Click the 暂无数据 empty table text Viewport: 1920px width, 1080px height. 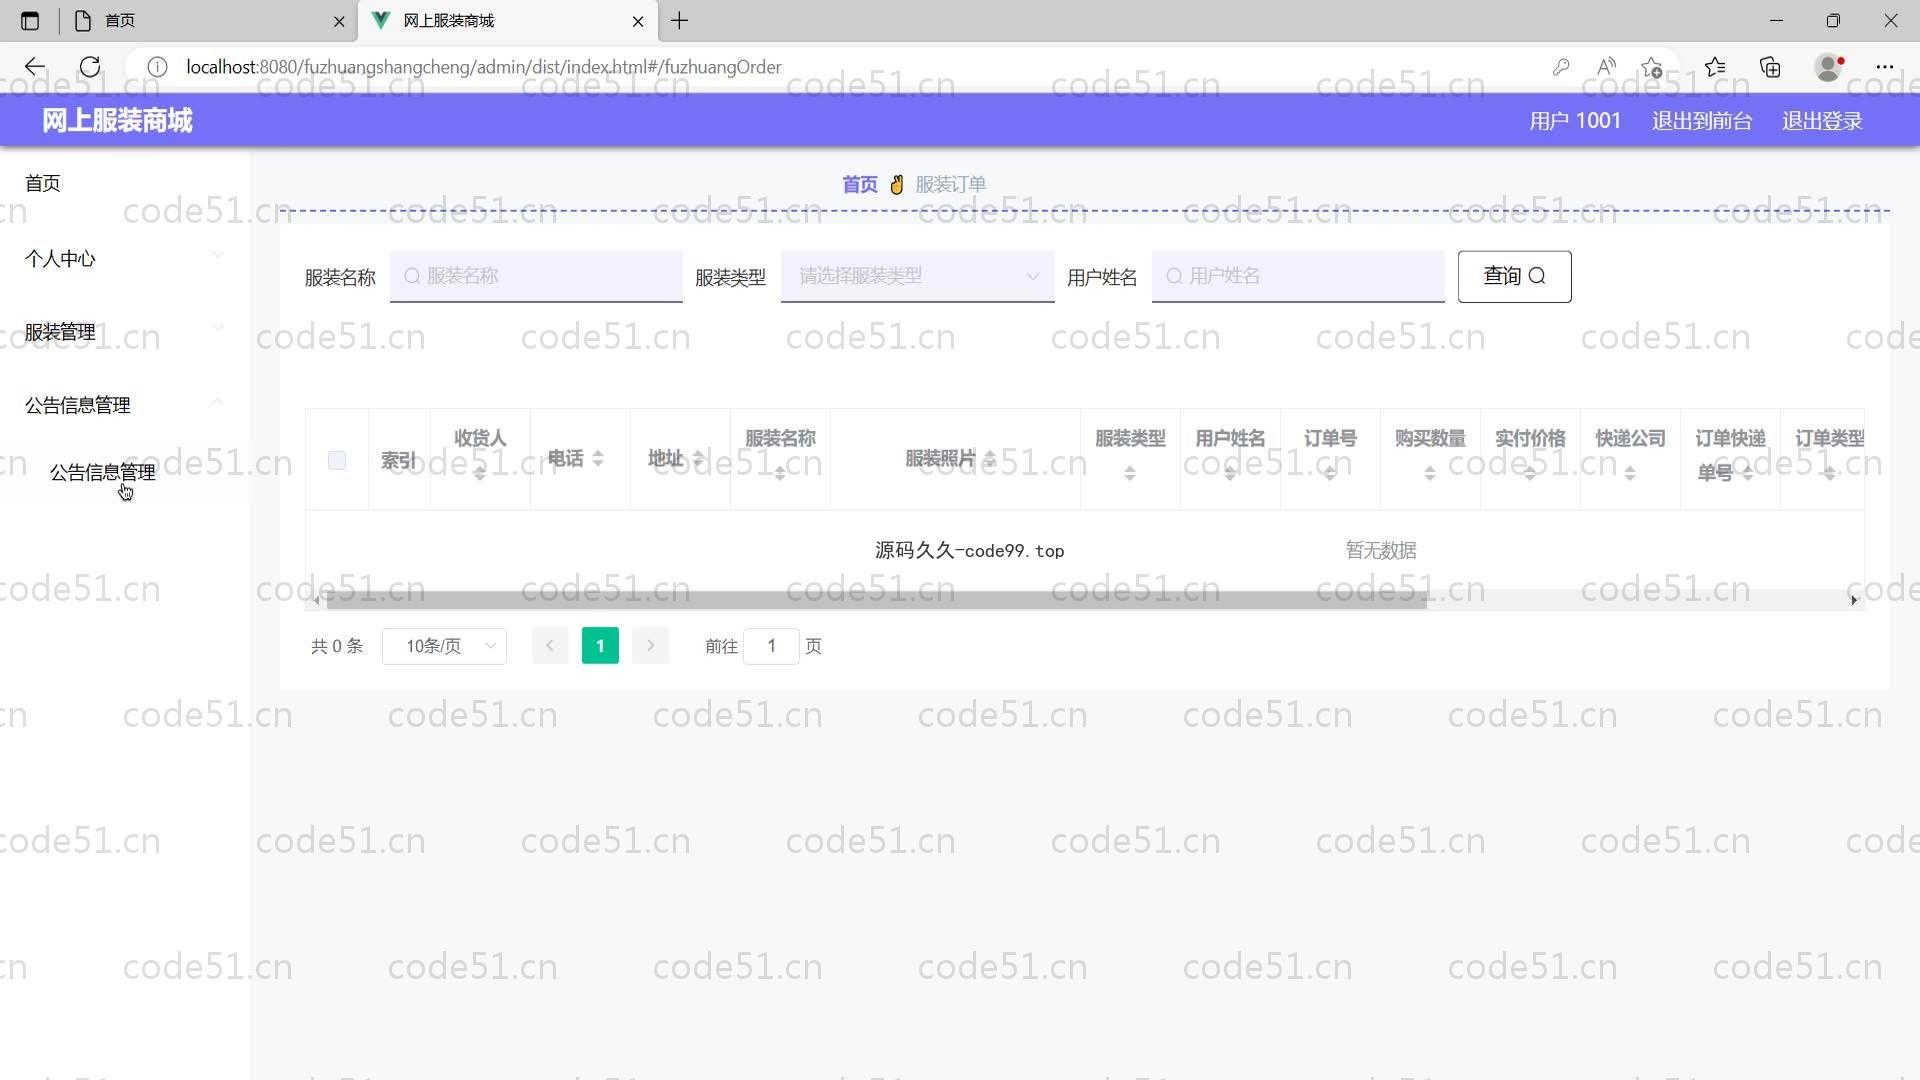[1381, 550]
